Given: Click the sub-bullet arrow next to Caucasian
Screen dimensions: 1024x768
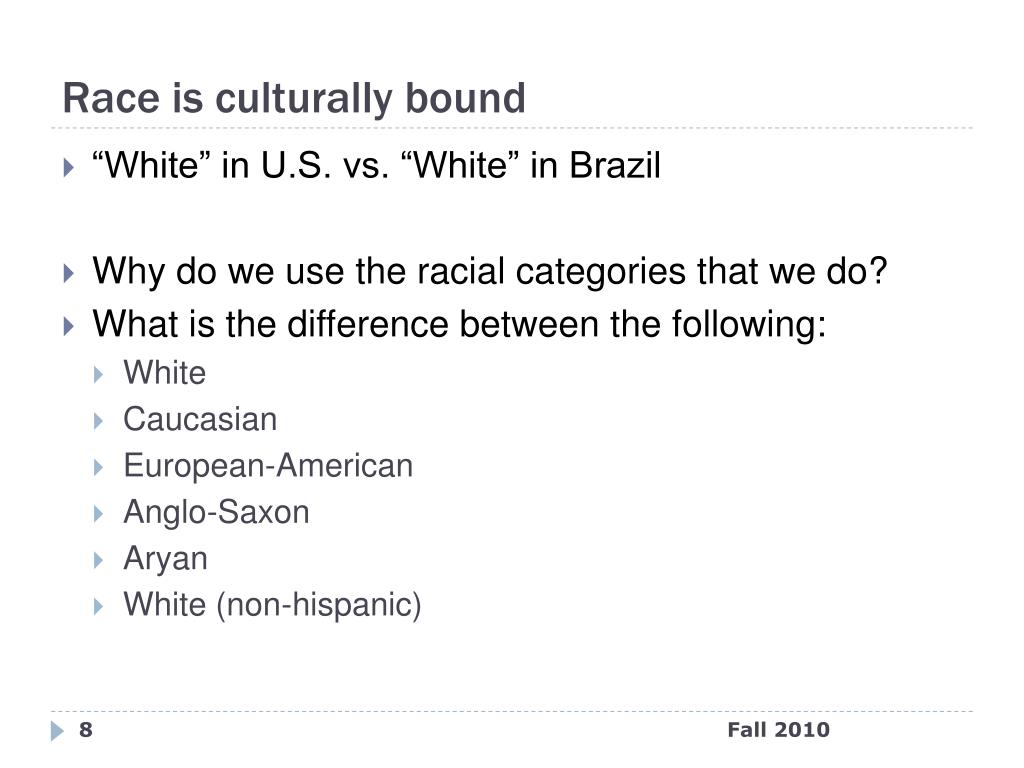Looking at the screenshot, I should pos(99,421).
